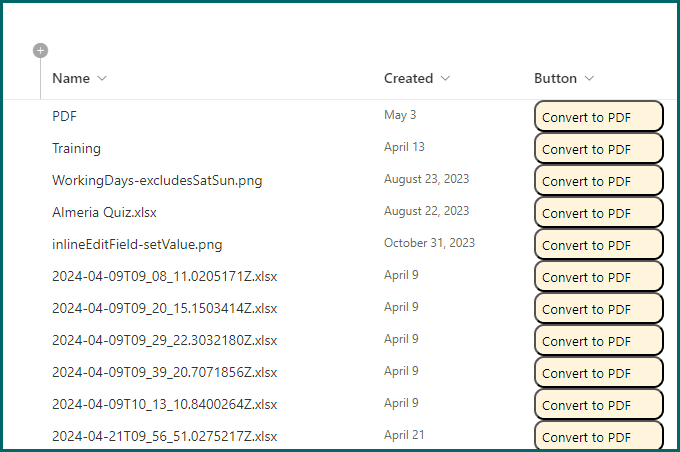
Task: Open the PDF folder
Action: (64, 116)
